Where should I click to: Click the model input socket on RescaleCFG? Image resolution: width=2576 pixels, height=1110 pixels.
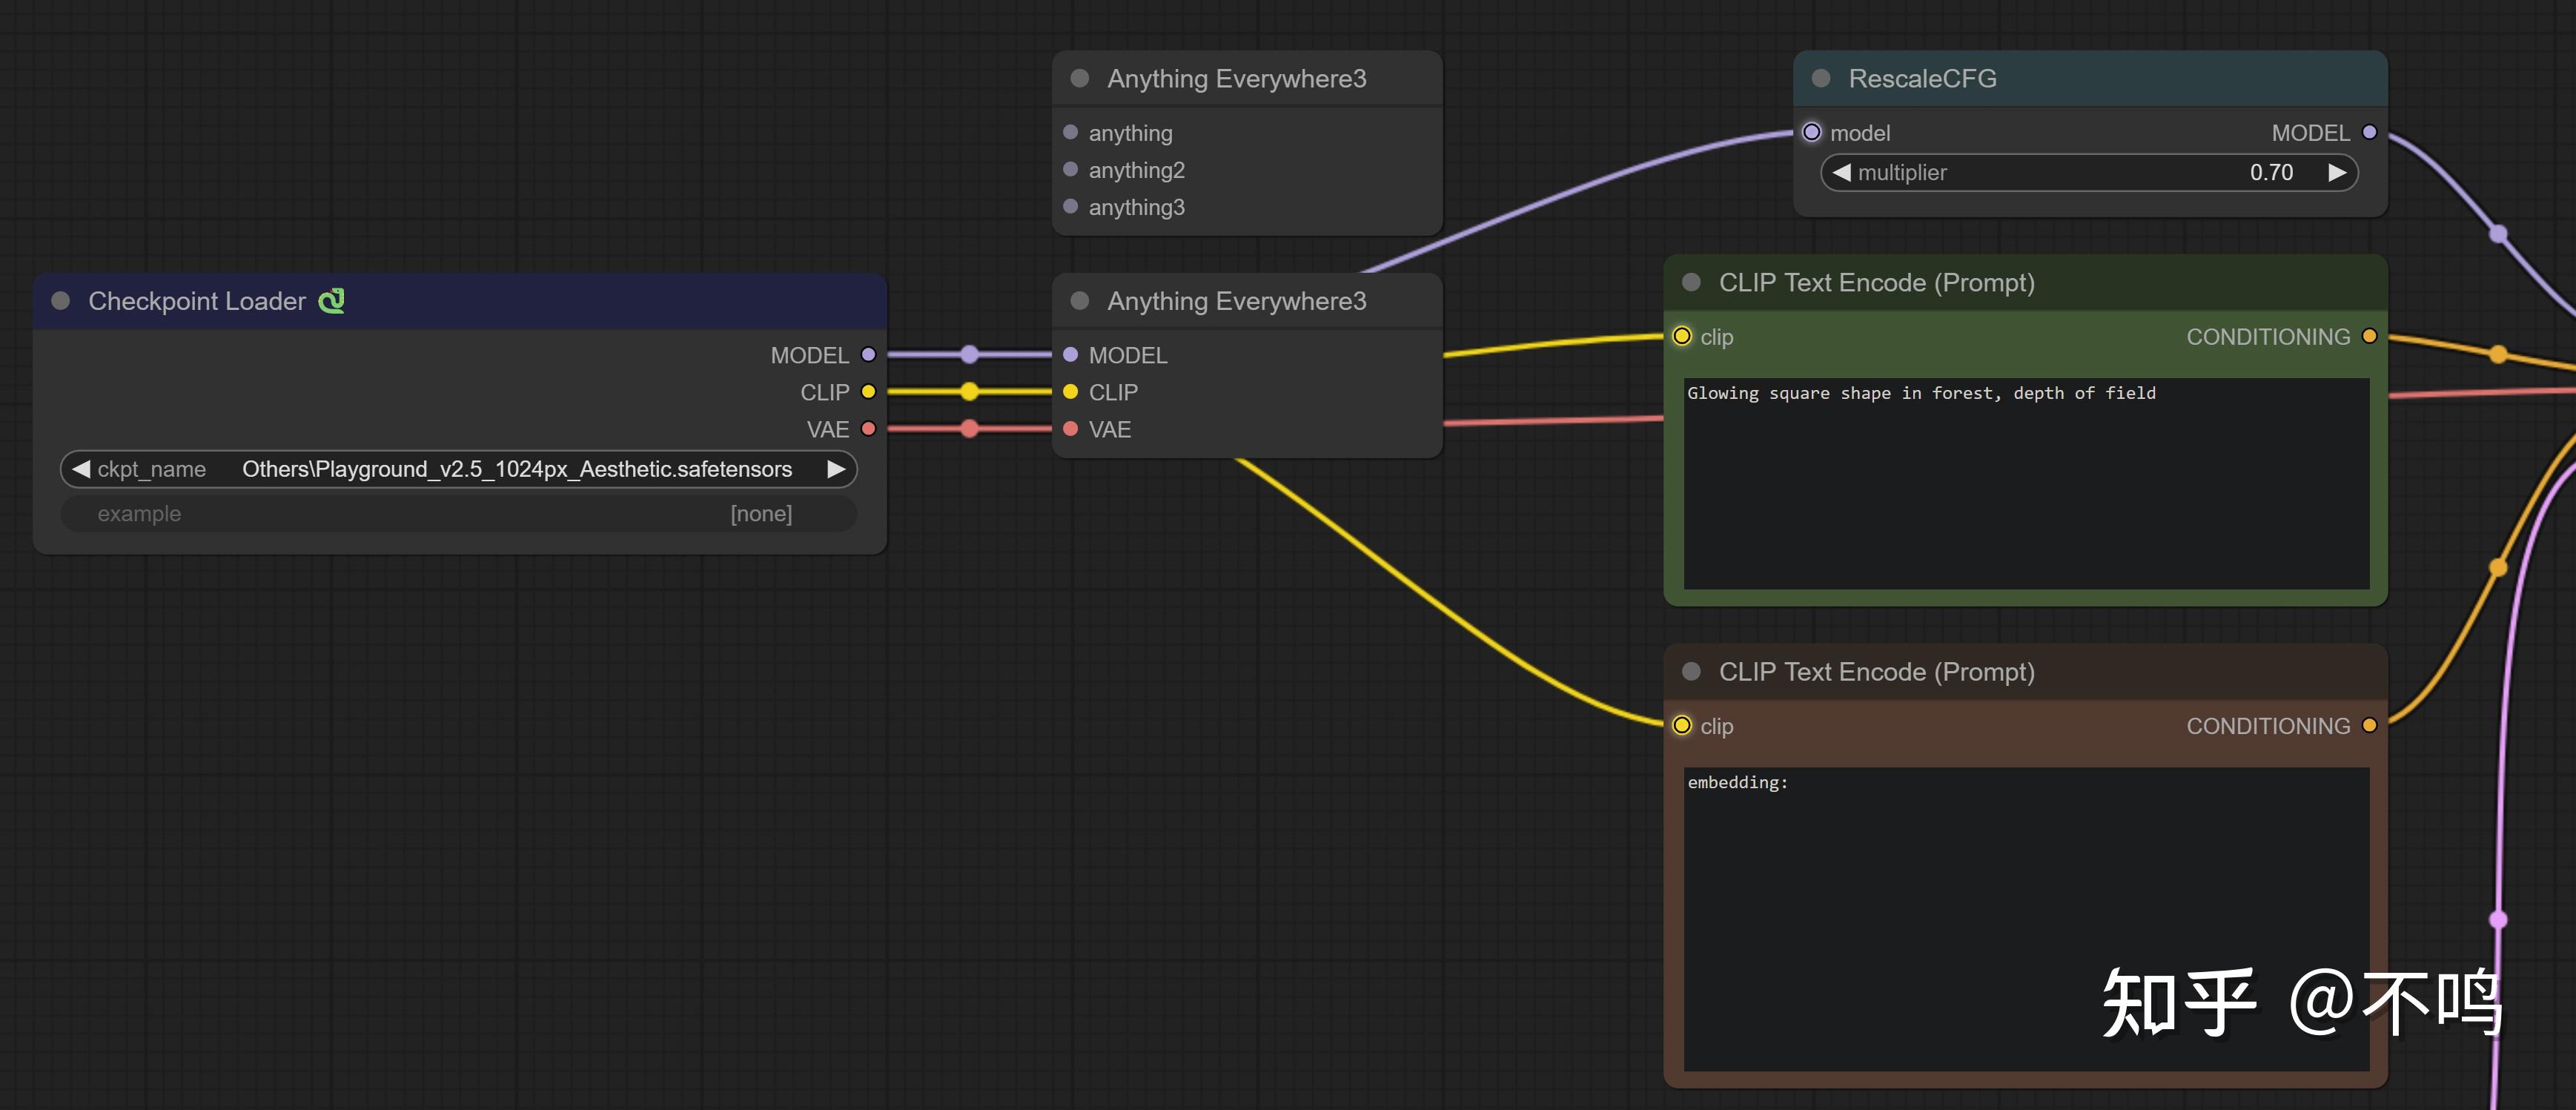(x=1812, y=132)
